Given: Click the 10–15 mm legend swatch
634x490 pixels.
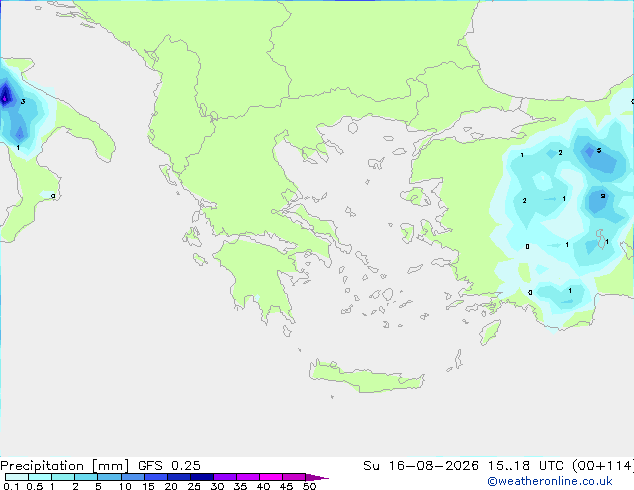Looking at the screenshot, I should coord(133,477).
